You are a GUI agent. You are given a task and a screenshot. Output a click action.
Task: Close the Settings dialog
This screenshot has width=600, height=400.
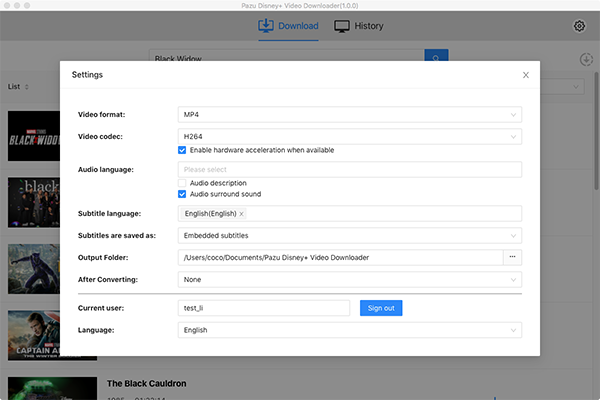526,75
